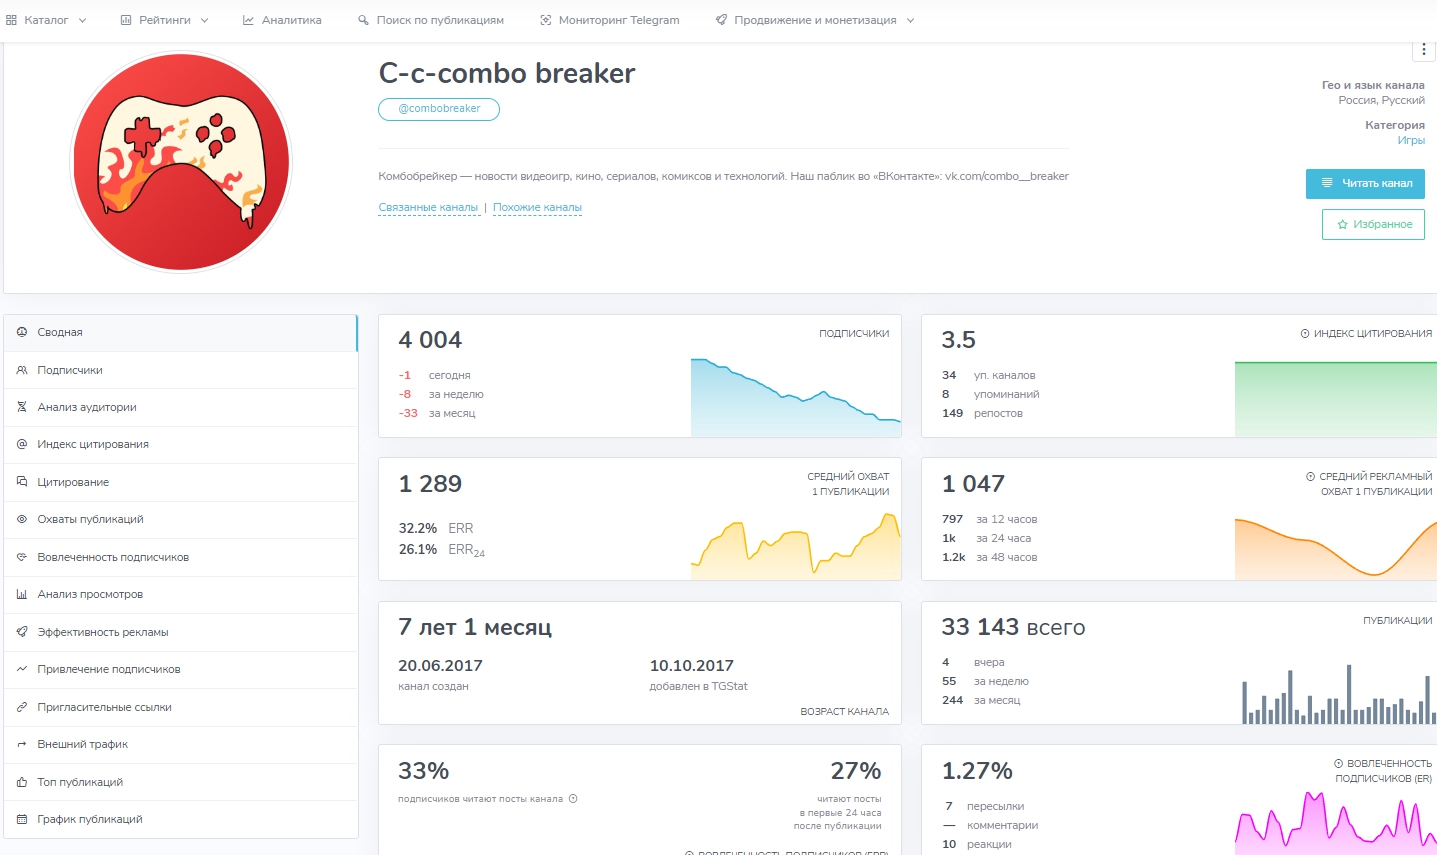Viewport: 1437px width, 855px height.
Task: Click the subscribers blue trend chart
Action: [x=796, y=397]
